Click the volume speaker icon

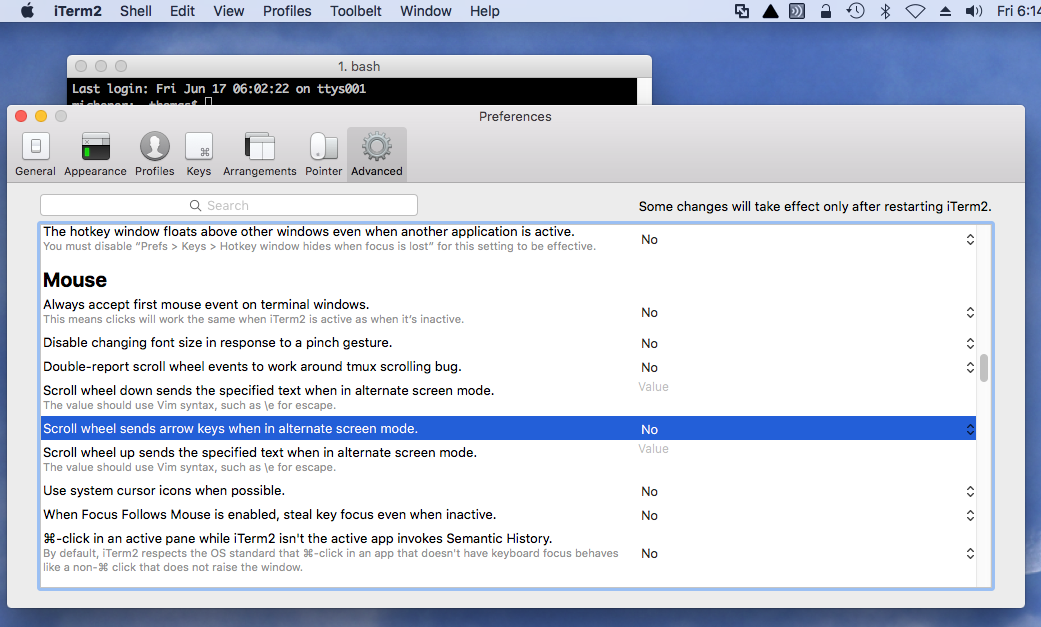pyautogui.click(x=973, y=11)
